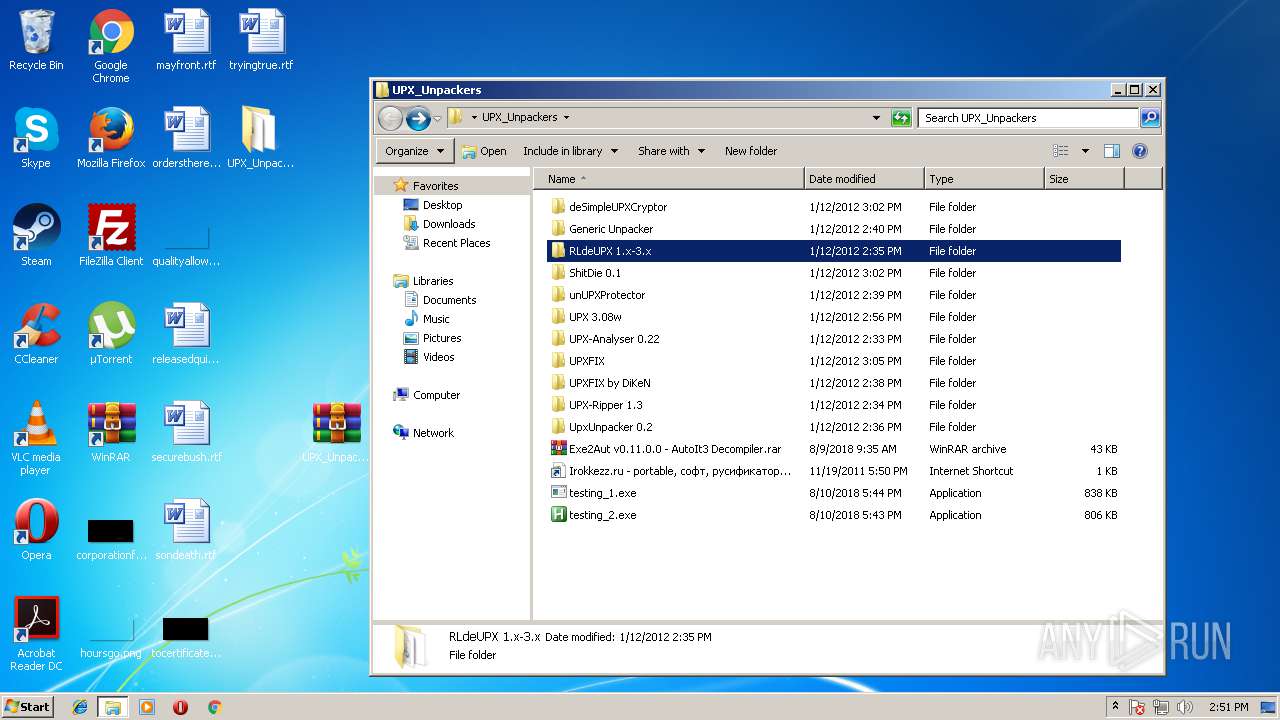Image resolution: width=1280 pixels, height=720 pixels.
Task: Sort by the Type column header
Action: pyautogui.click(x=984, y=179)
